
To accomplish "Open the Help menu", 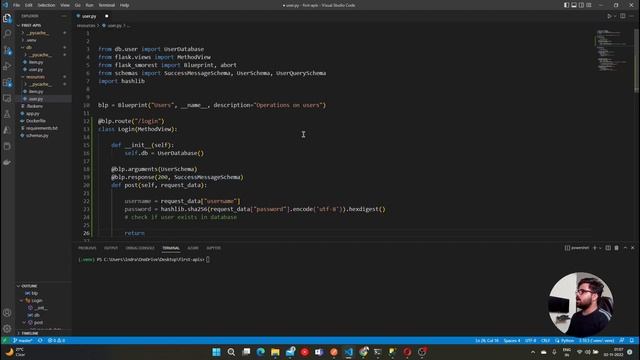I will click(x=124, y=5).
